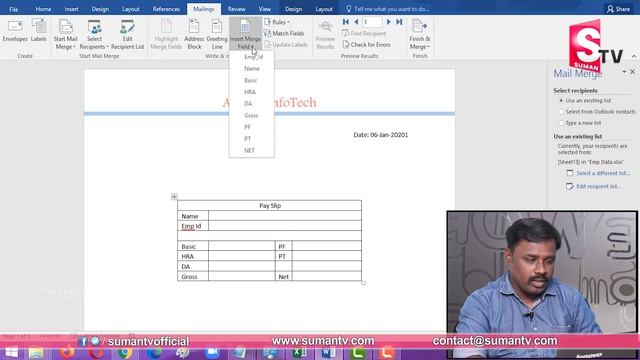
Task: Choose PT merge field from list
Action: pos(252,139)
